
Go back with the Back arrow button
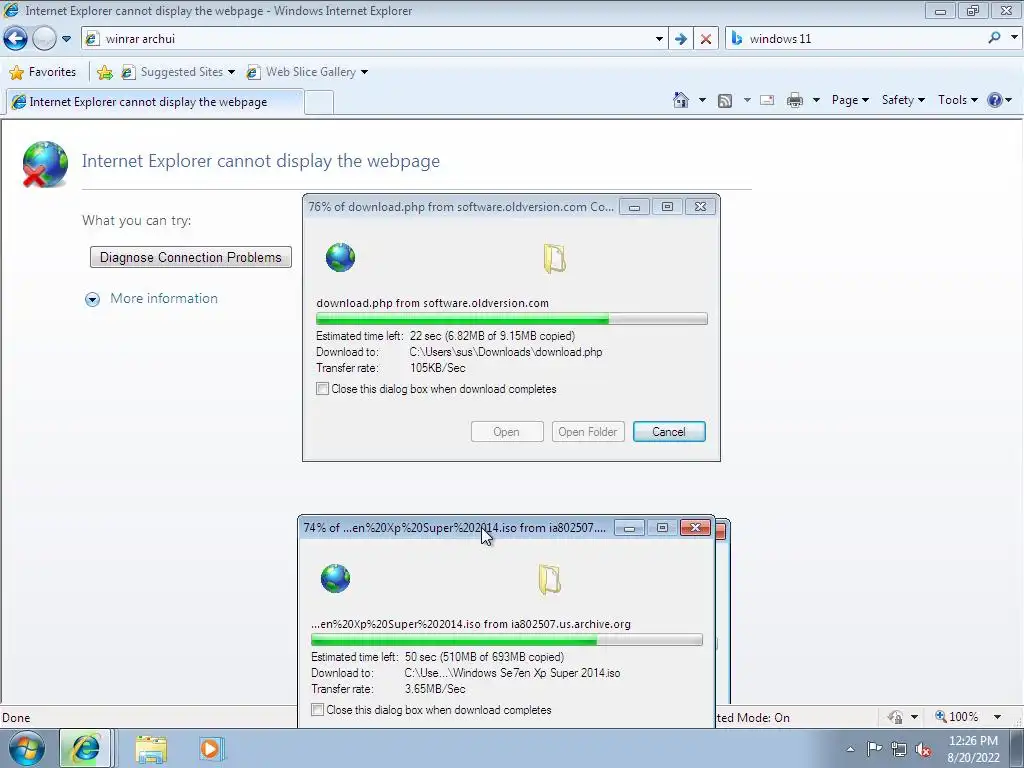tap(16, 39)
